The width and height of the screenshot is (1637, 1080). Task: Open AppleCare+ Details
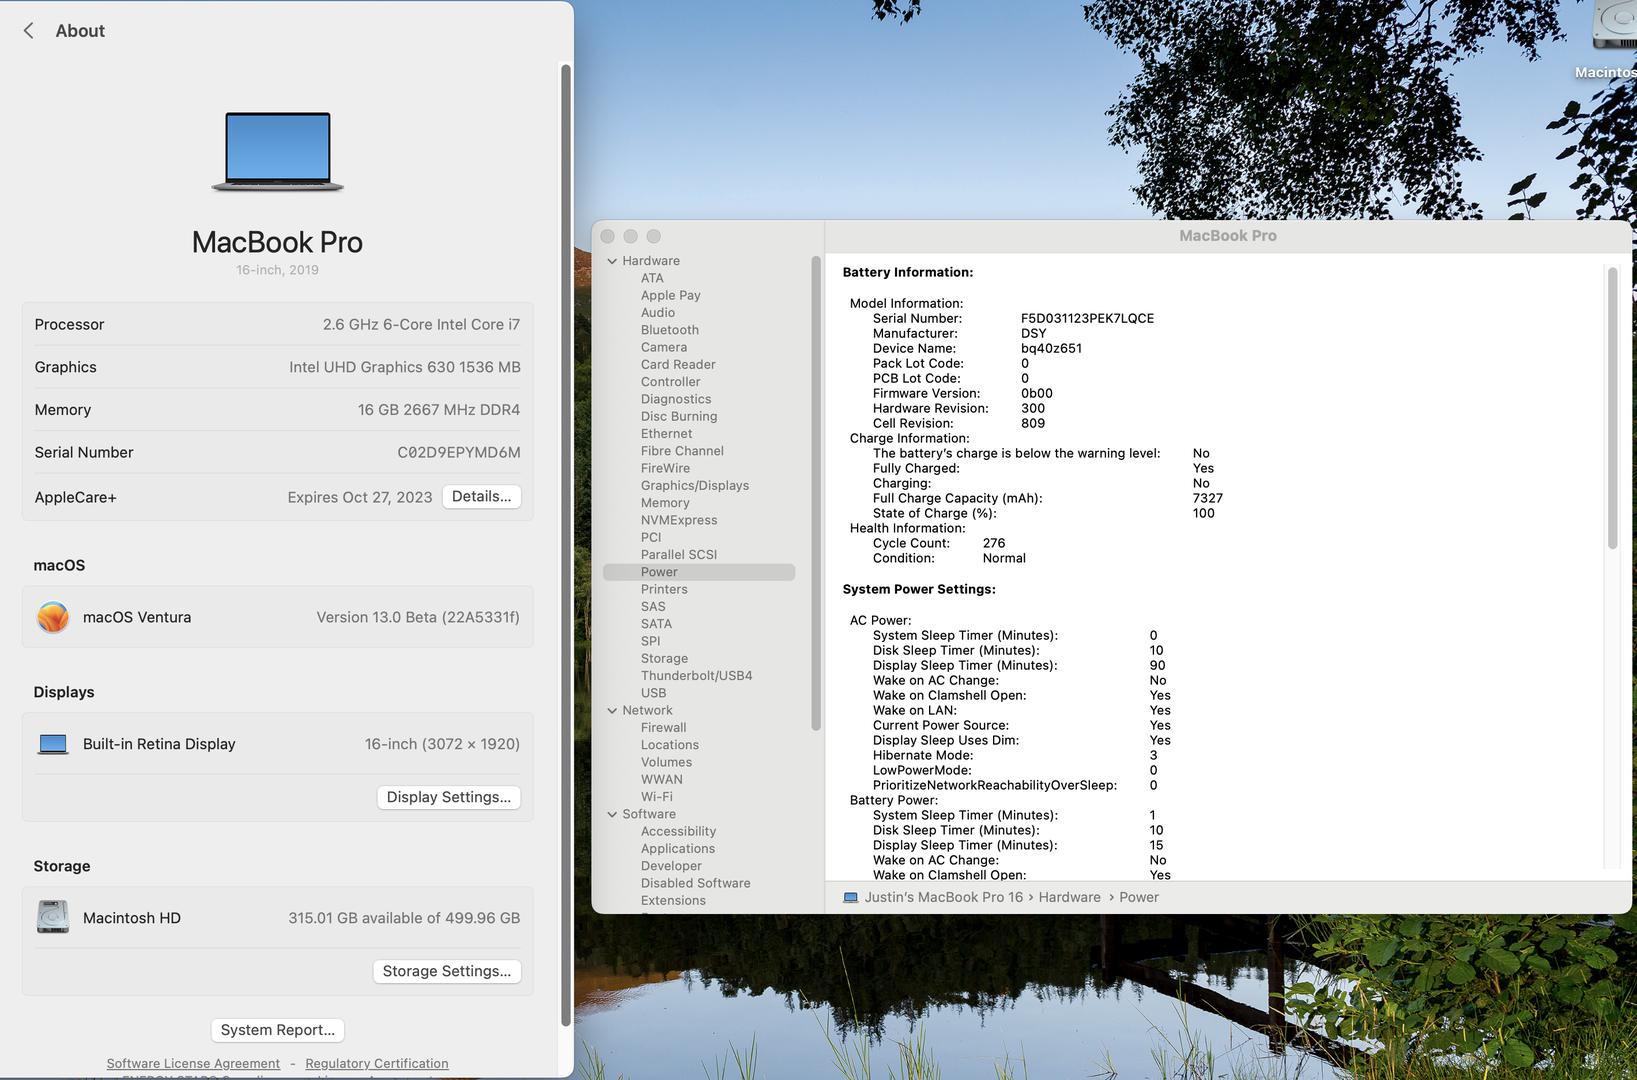(x=481, y=497)
